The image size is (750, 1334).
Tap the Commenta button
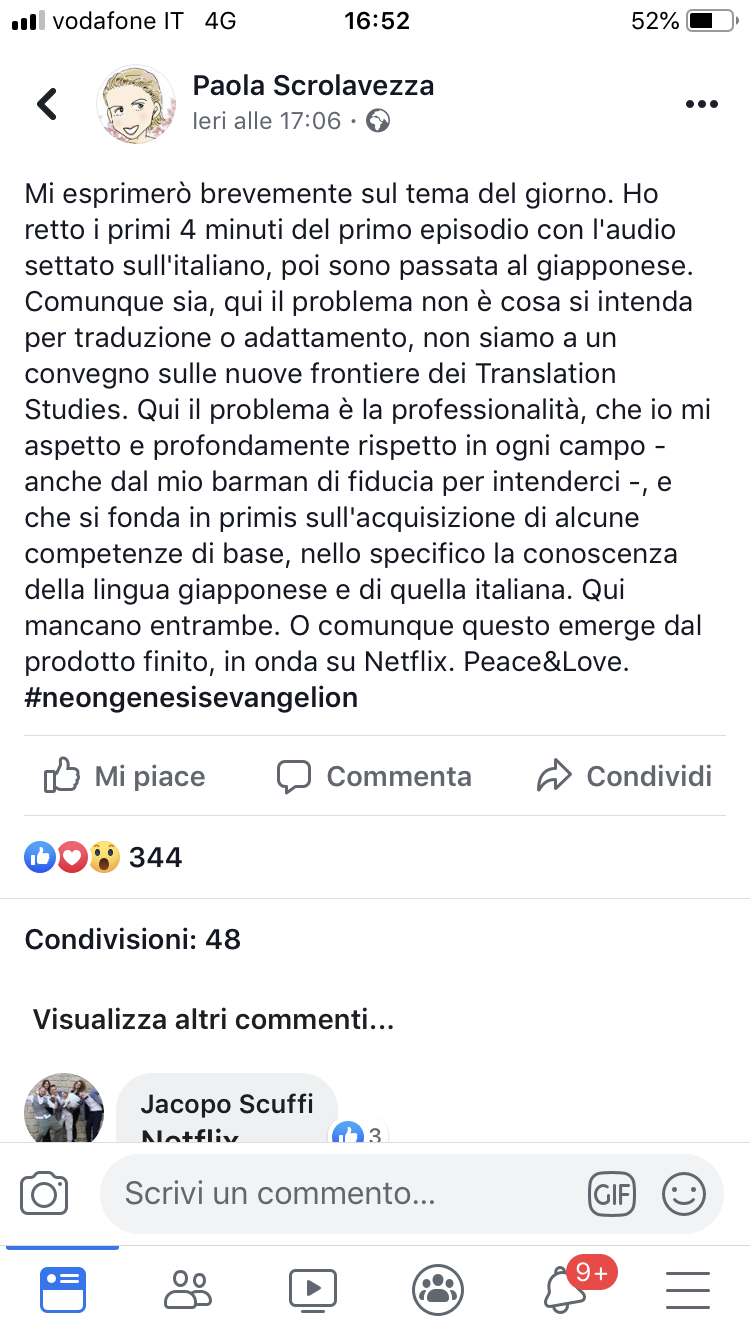pyautogui.click(x=374, y=776)
